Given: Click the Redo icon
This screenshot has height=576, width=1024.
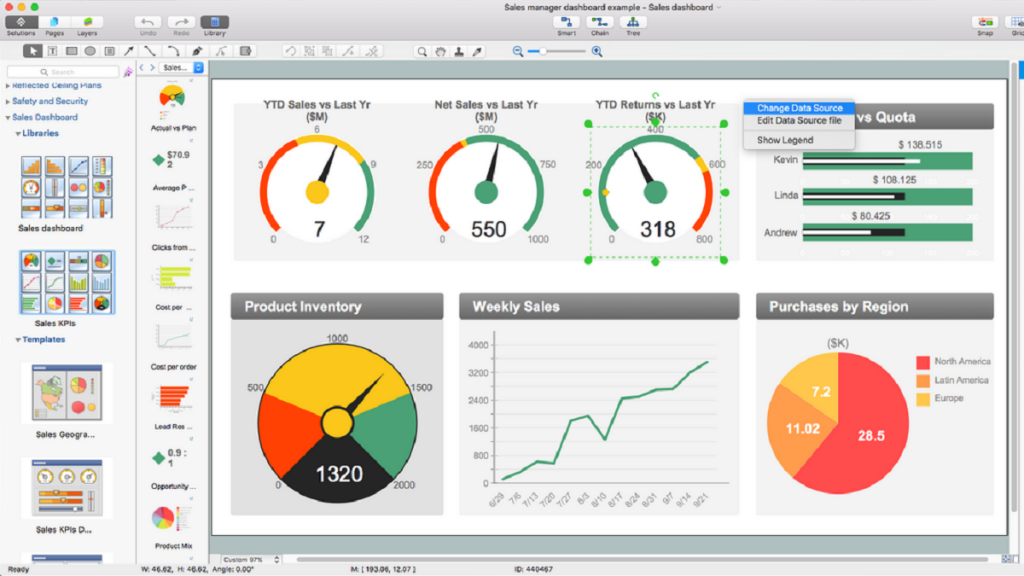Looking at the screenshot, I should pos(179,22).
